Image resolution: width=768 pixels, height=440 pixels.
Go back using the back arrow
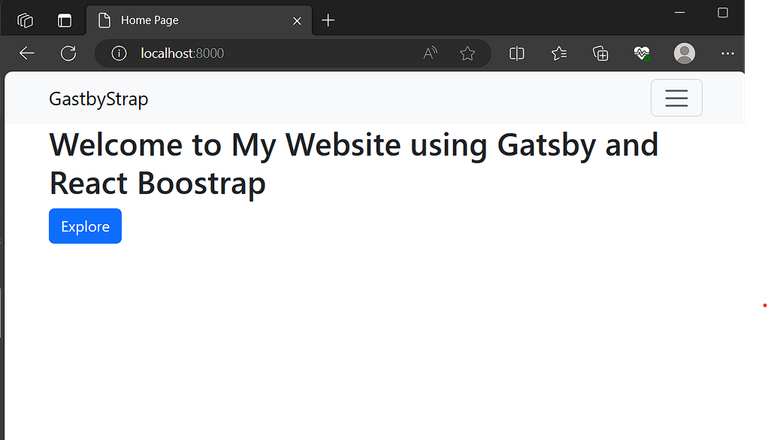pyautogui.click(x=27, y=53)
